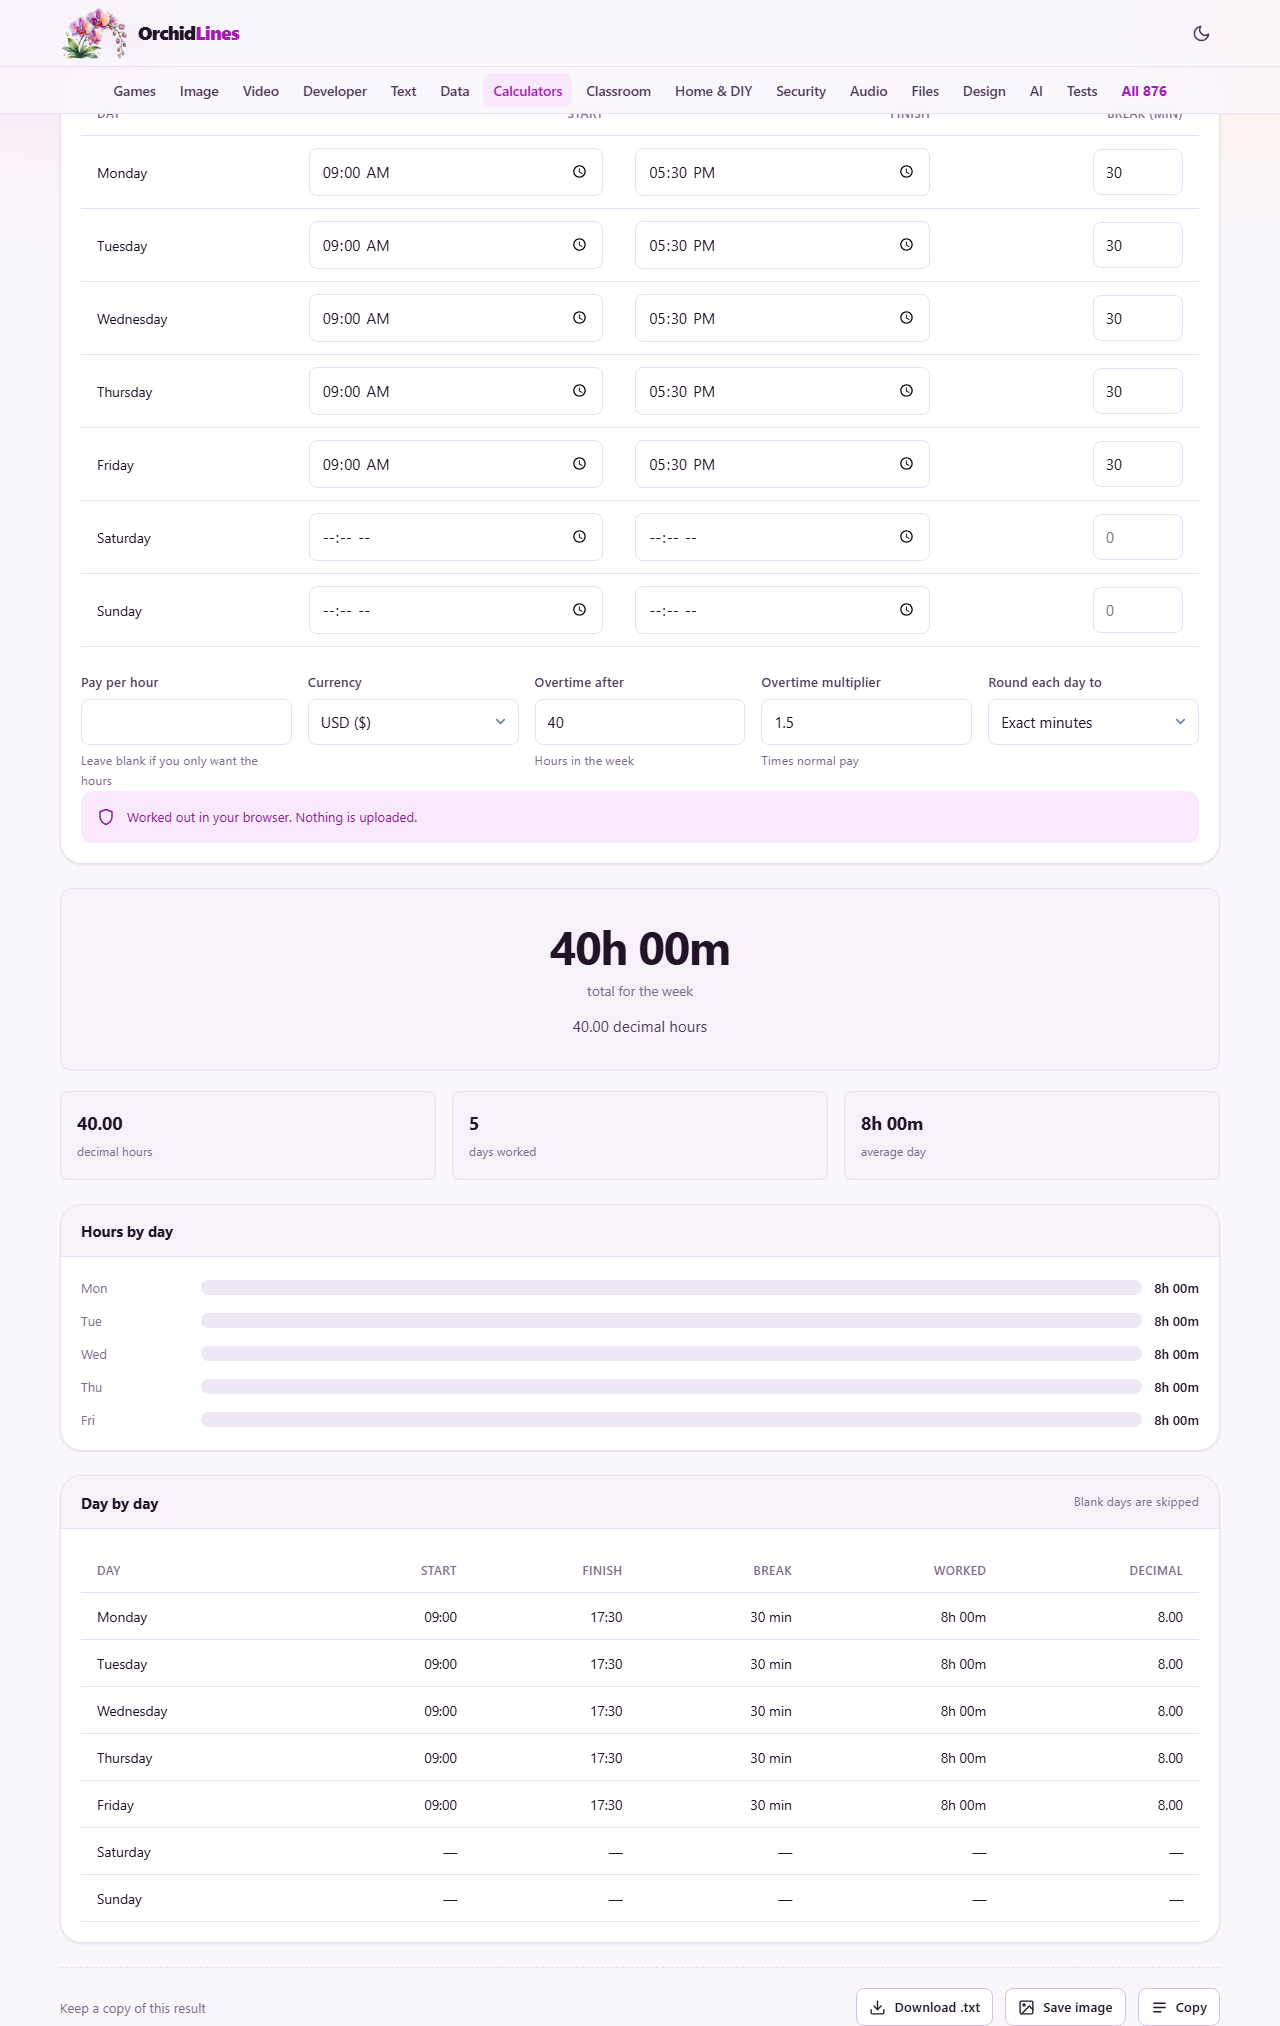Open the Security category
This screenshot has height=2026, width=1280.
[x=801, y=91]
